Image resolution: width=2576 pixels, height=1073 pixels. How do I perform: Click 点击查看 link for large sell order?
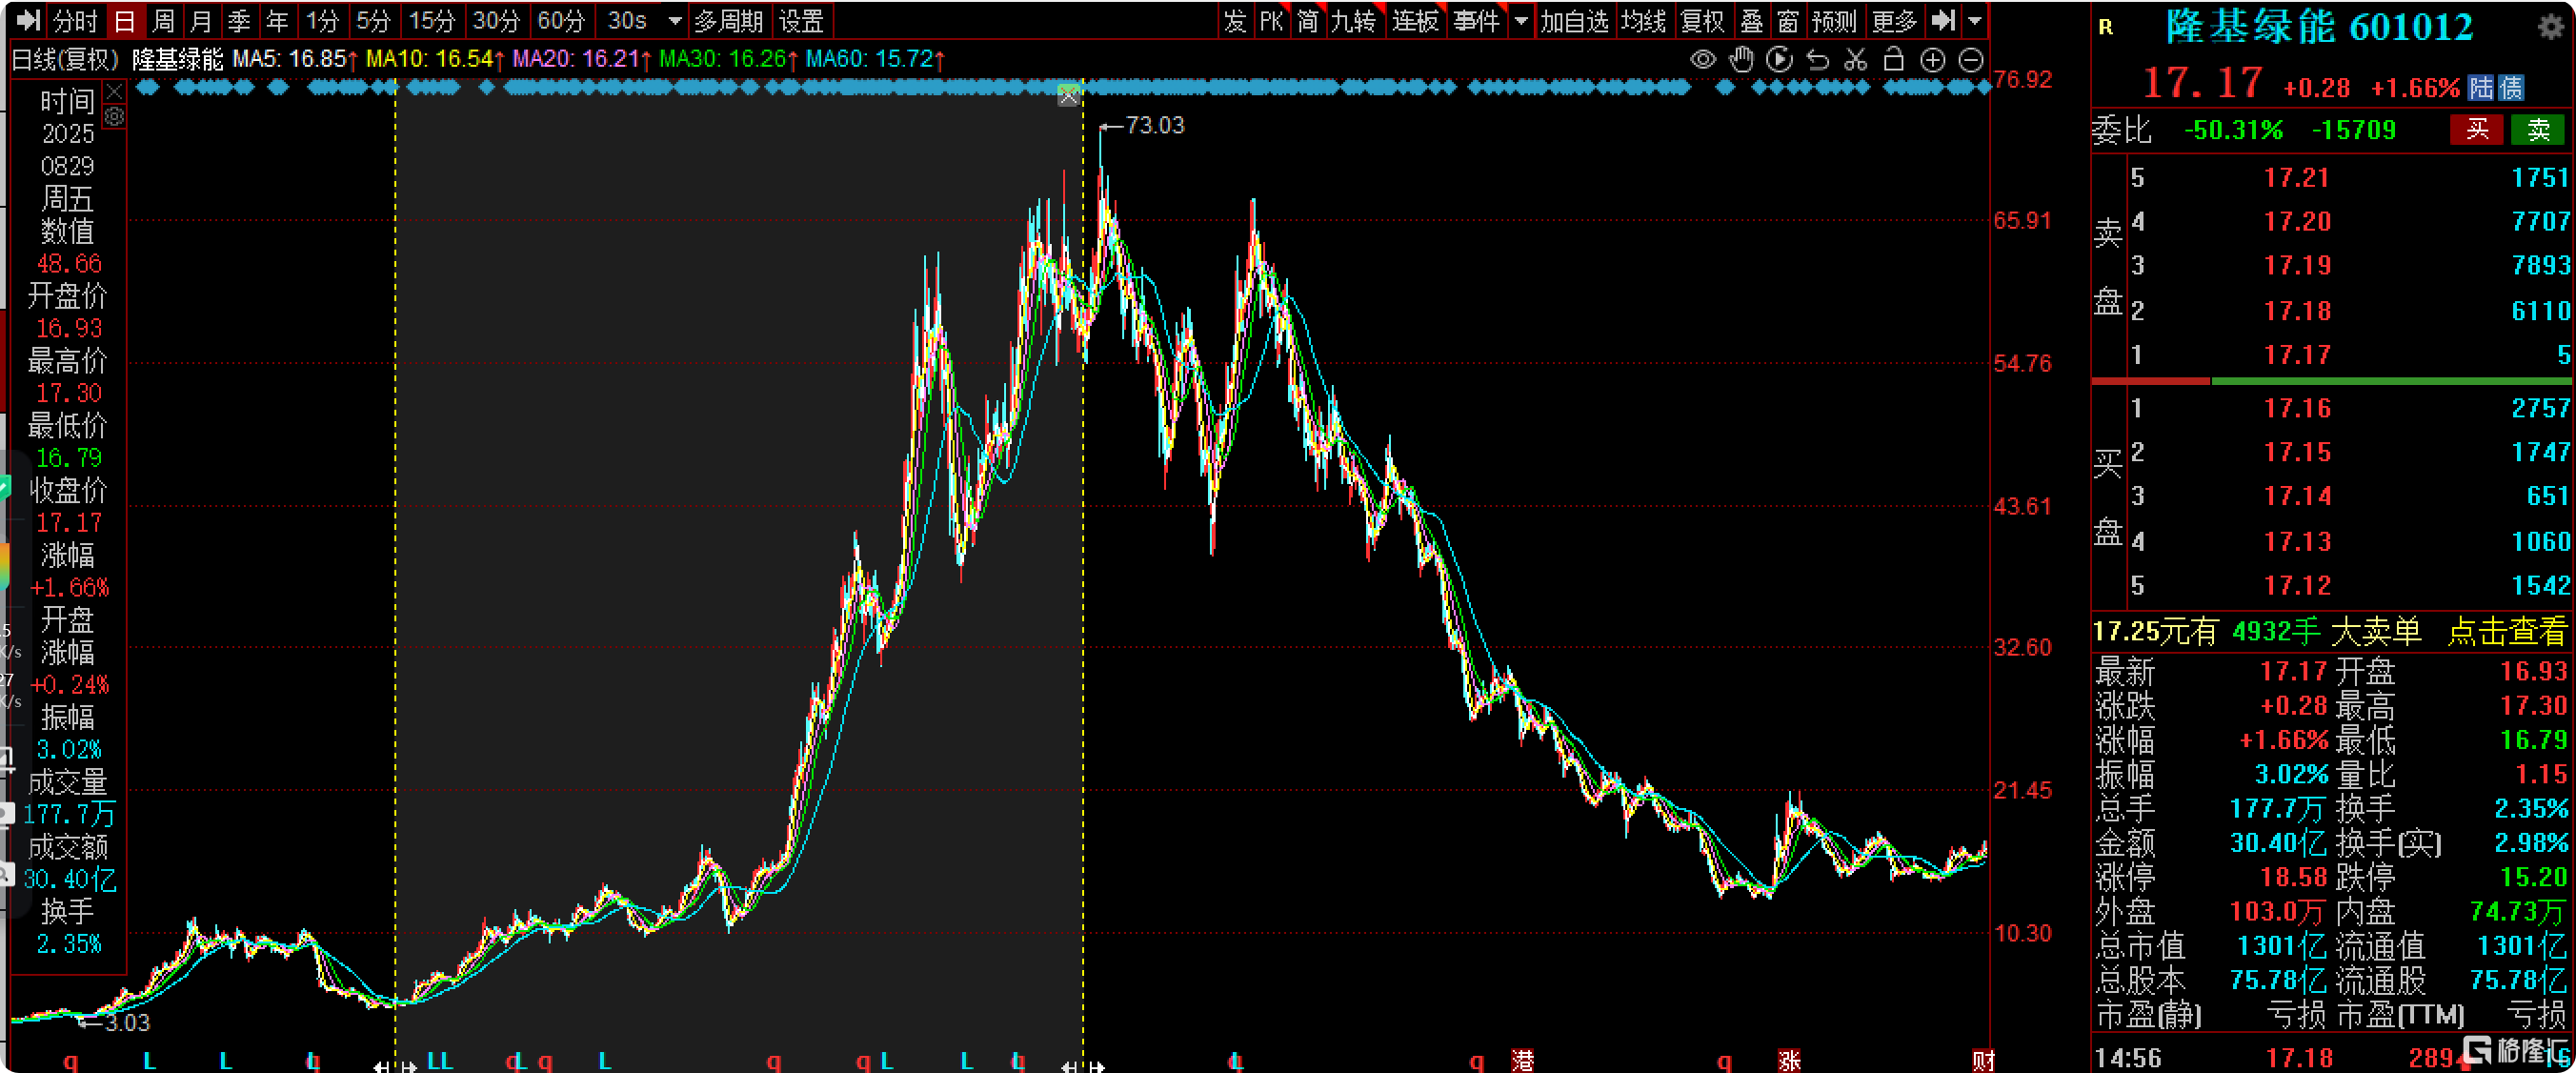click(2506, 631)
